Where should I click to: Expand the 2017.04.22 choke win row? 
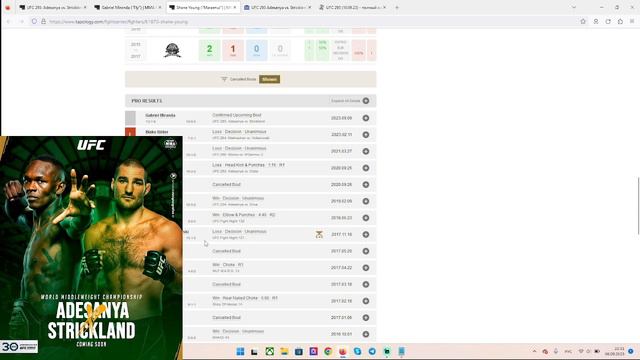coord(366,268)
